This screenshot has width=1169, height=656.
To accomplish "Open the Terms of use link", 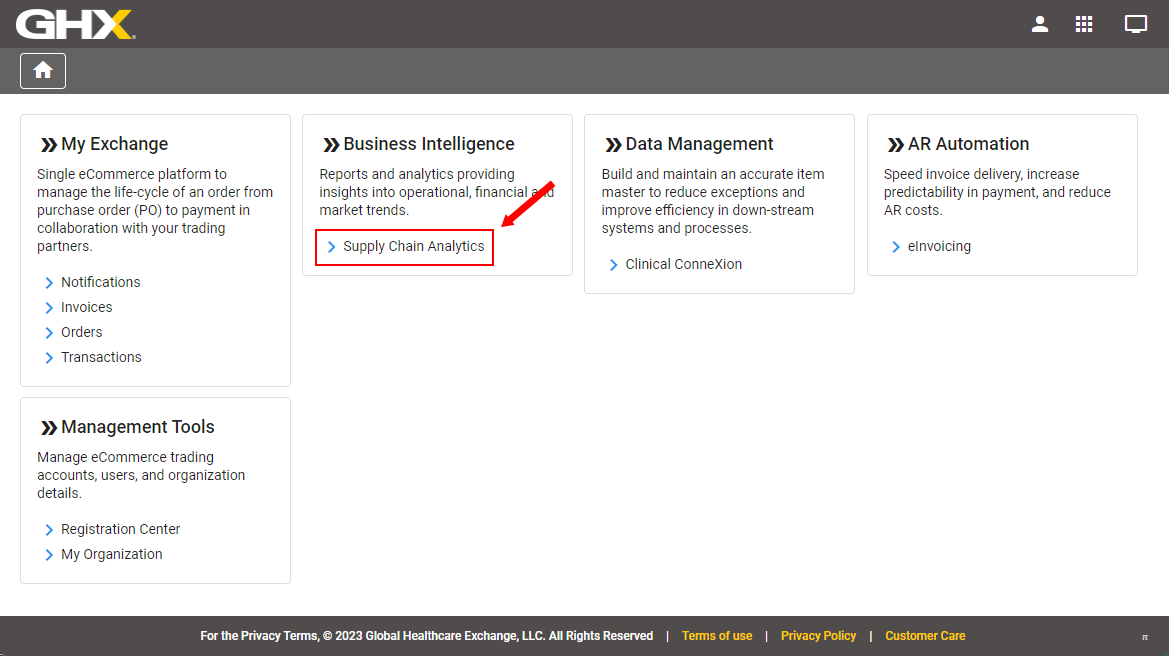I will pyautogui.click(x=717, y=636).
